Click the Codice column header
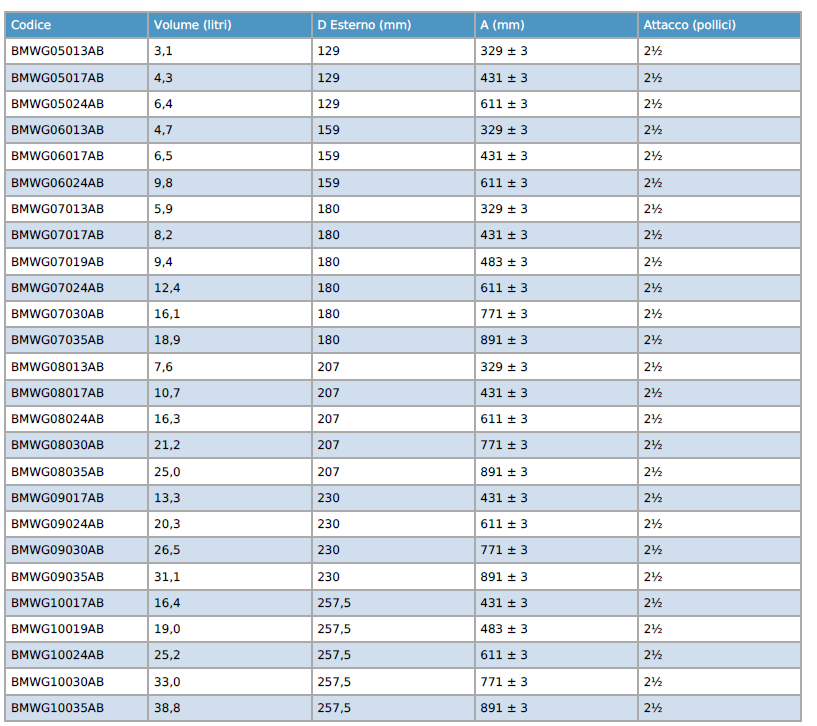 (31, 24)
